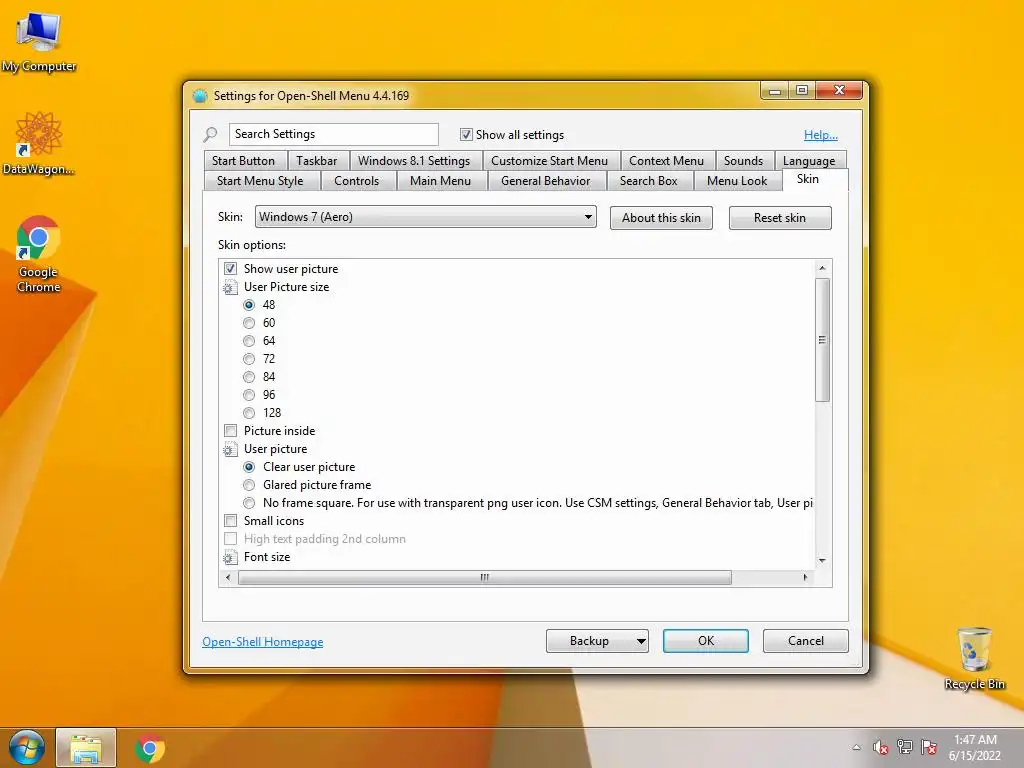The height and width of the screenshot is (768, 1024).
Task: Select 84 user picture size
Action: pos(249,377)
